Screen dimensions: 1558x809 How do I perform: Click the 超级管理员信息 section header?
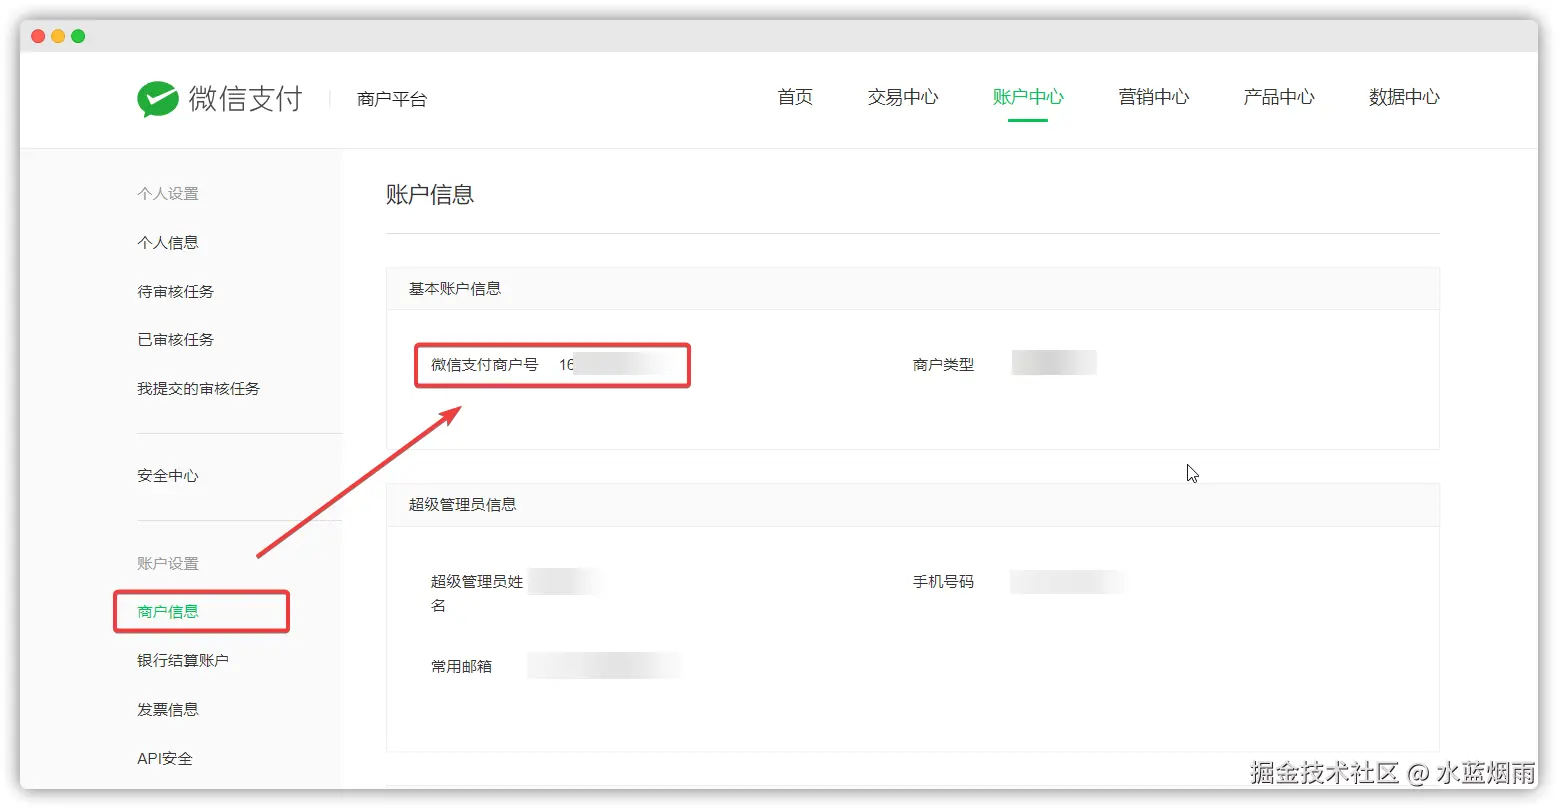tap(463, 505)
